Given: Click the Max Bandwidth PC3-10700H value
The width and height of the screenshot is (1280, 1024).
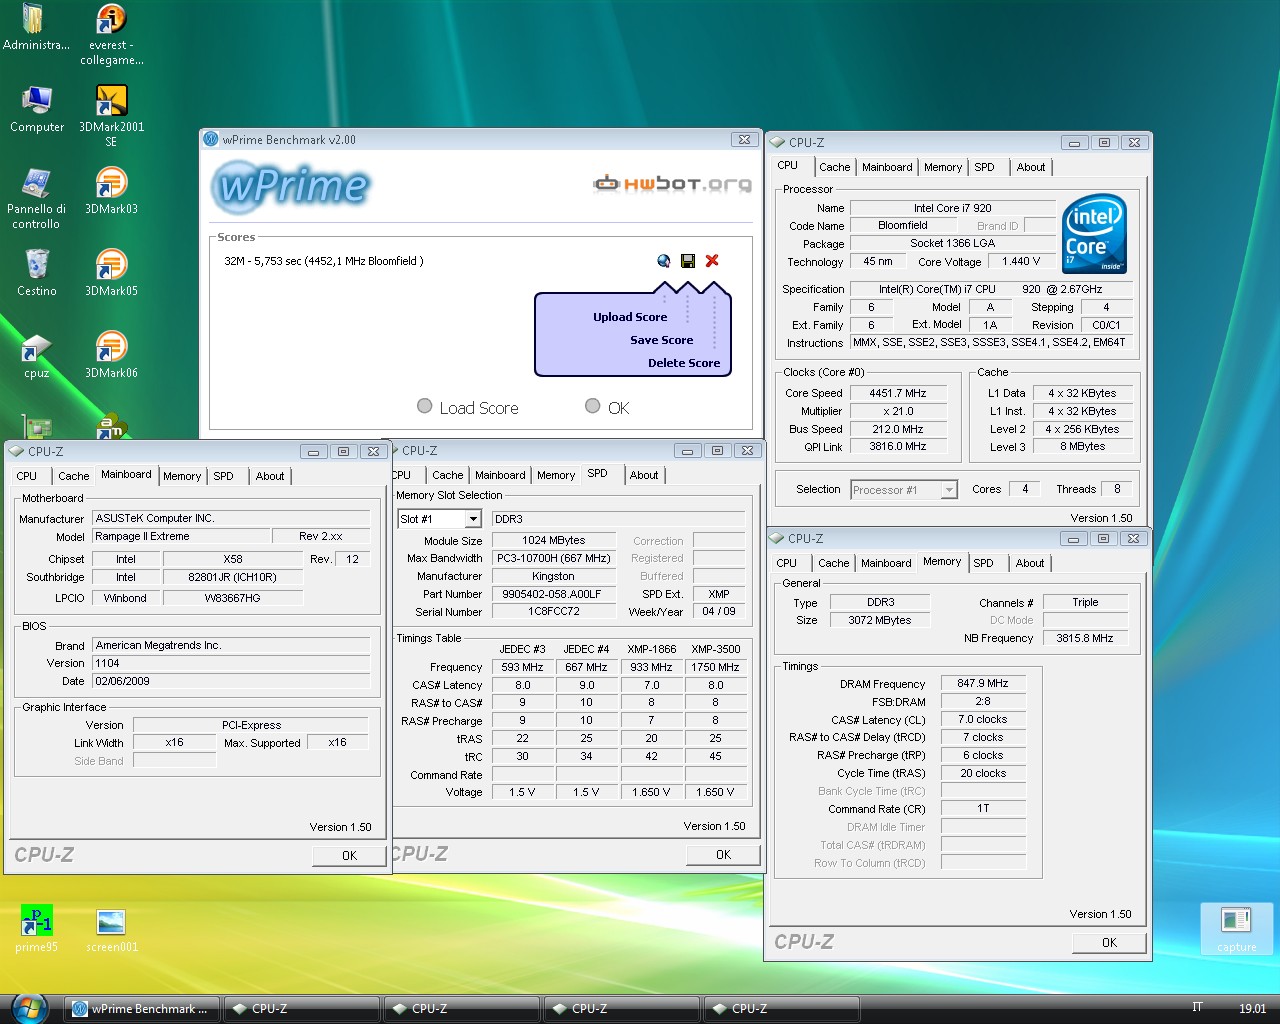Looking at the screenshot, I should point(553,558).
